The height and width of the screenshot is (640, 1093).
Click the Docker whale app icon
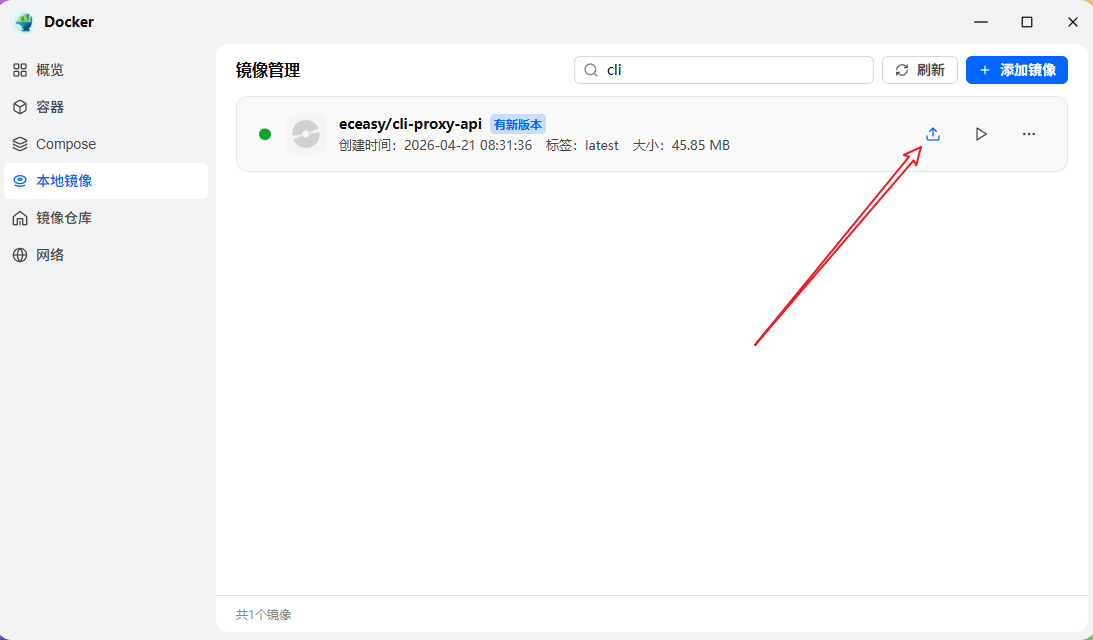[x=24, y=22]
